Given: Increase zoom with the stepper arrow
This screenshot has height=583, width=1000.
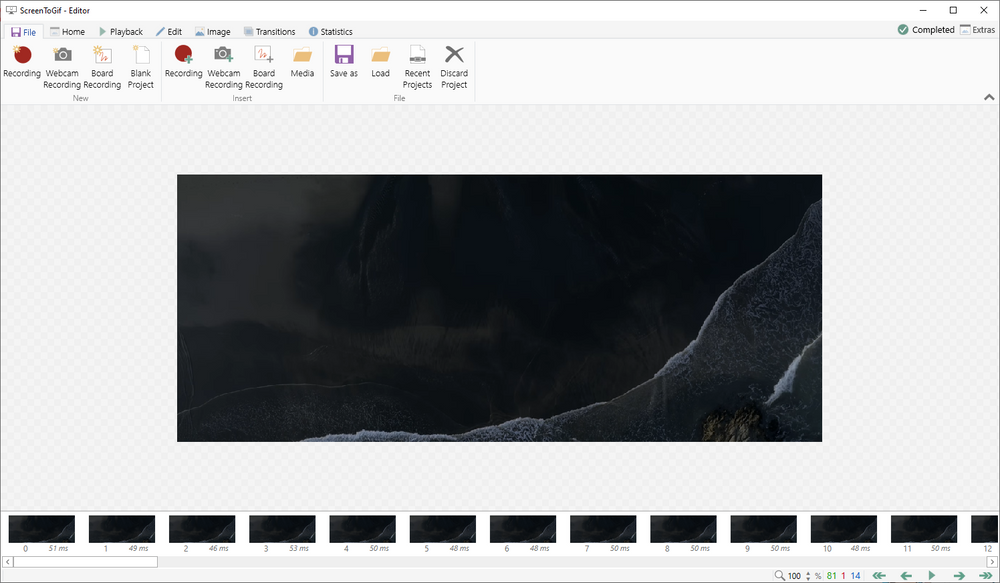Looking at the screenshot, I should point(808,573).
